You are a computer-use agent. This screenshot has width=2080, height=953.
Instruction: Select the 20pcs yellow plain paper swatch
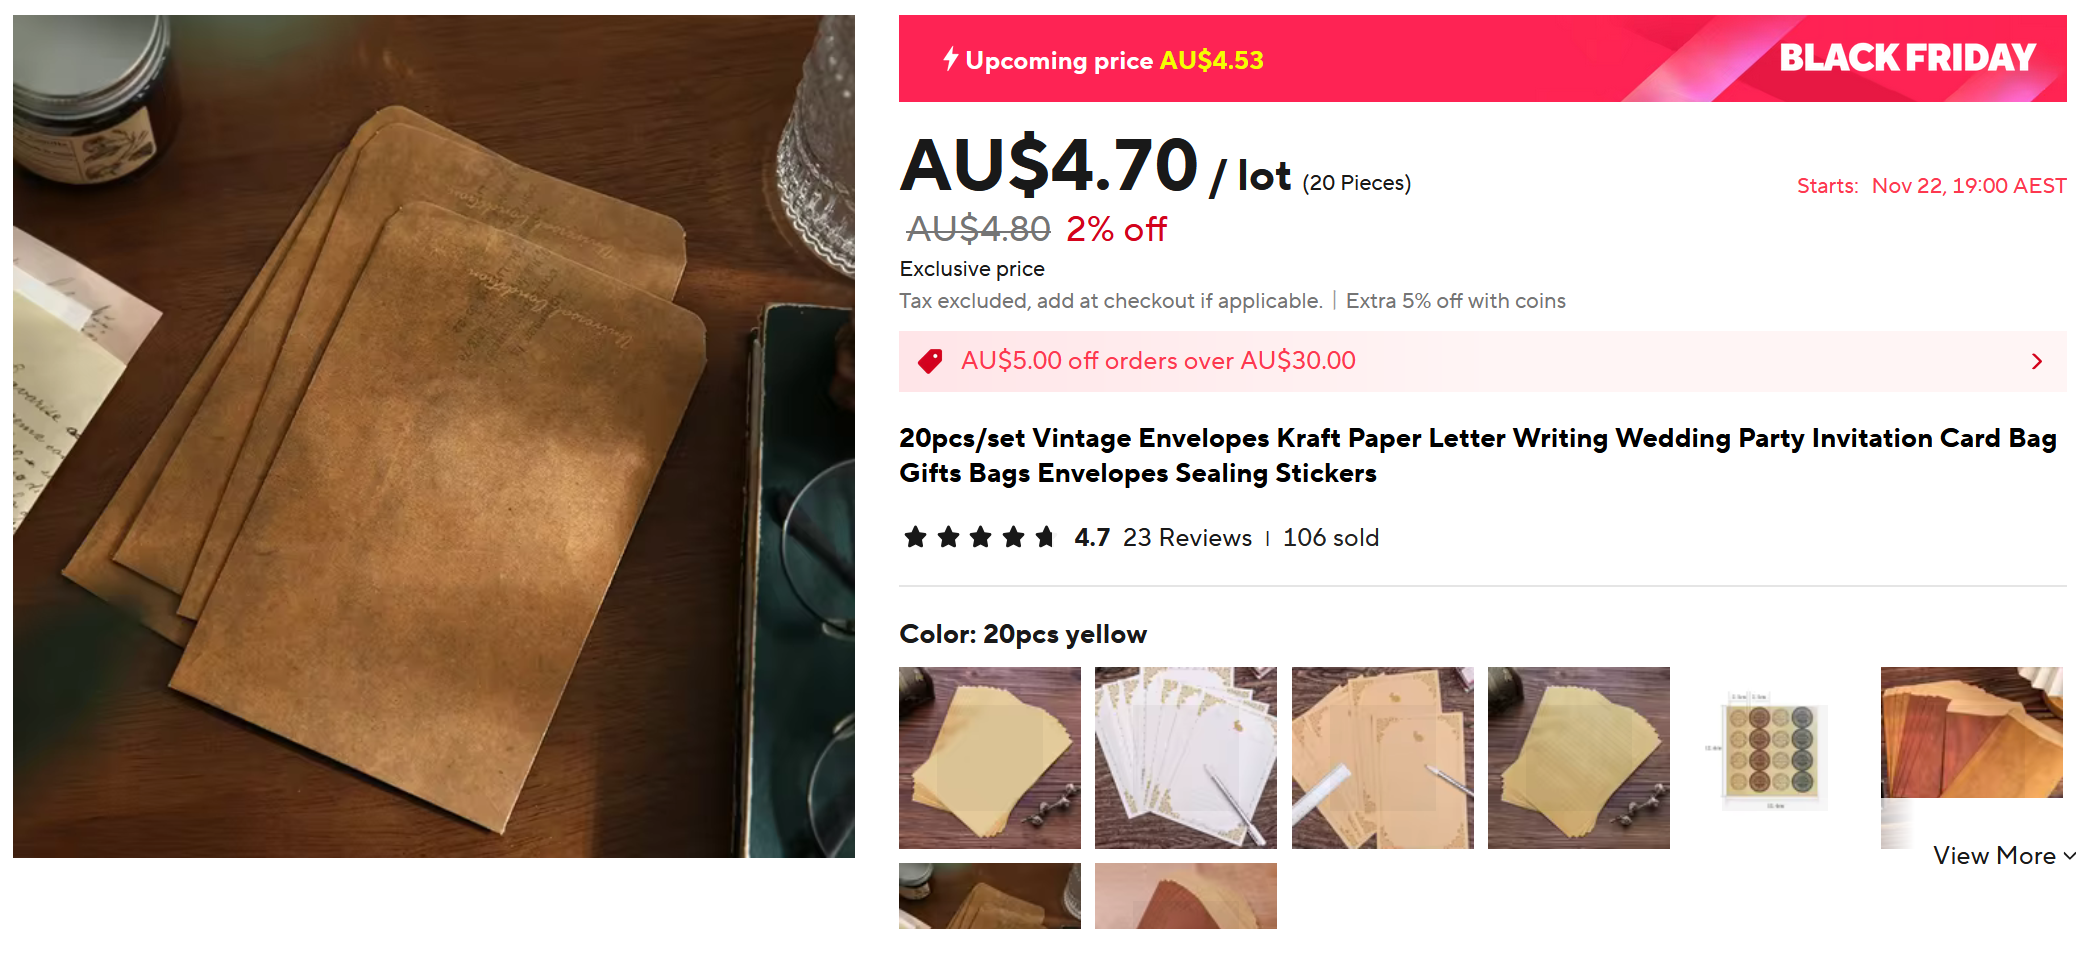(990, 758)
